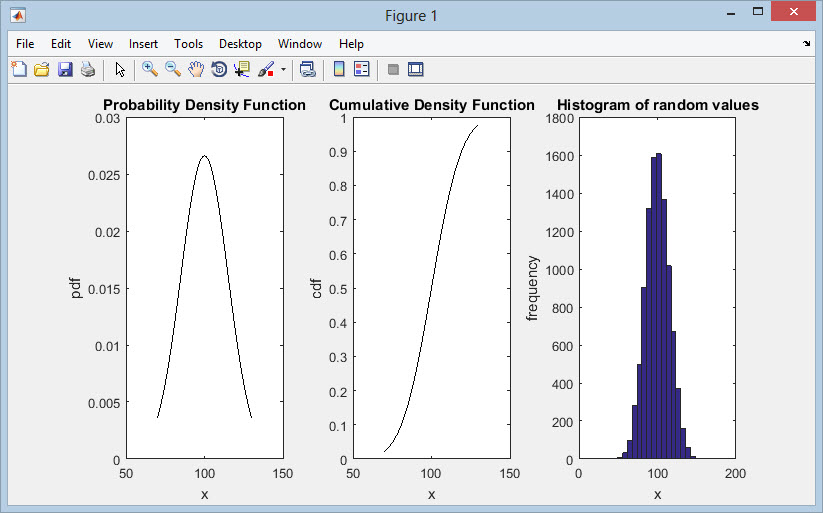Click the 'Probability Density Function' title
The width and height of the screenshot is (823, 513).
tap(204, 105)
